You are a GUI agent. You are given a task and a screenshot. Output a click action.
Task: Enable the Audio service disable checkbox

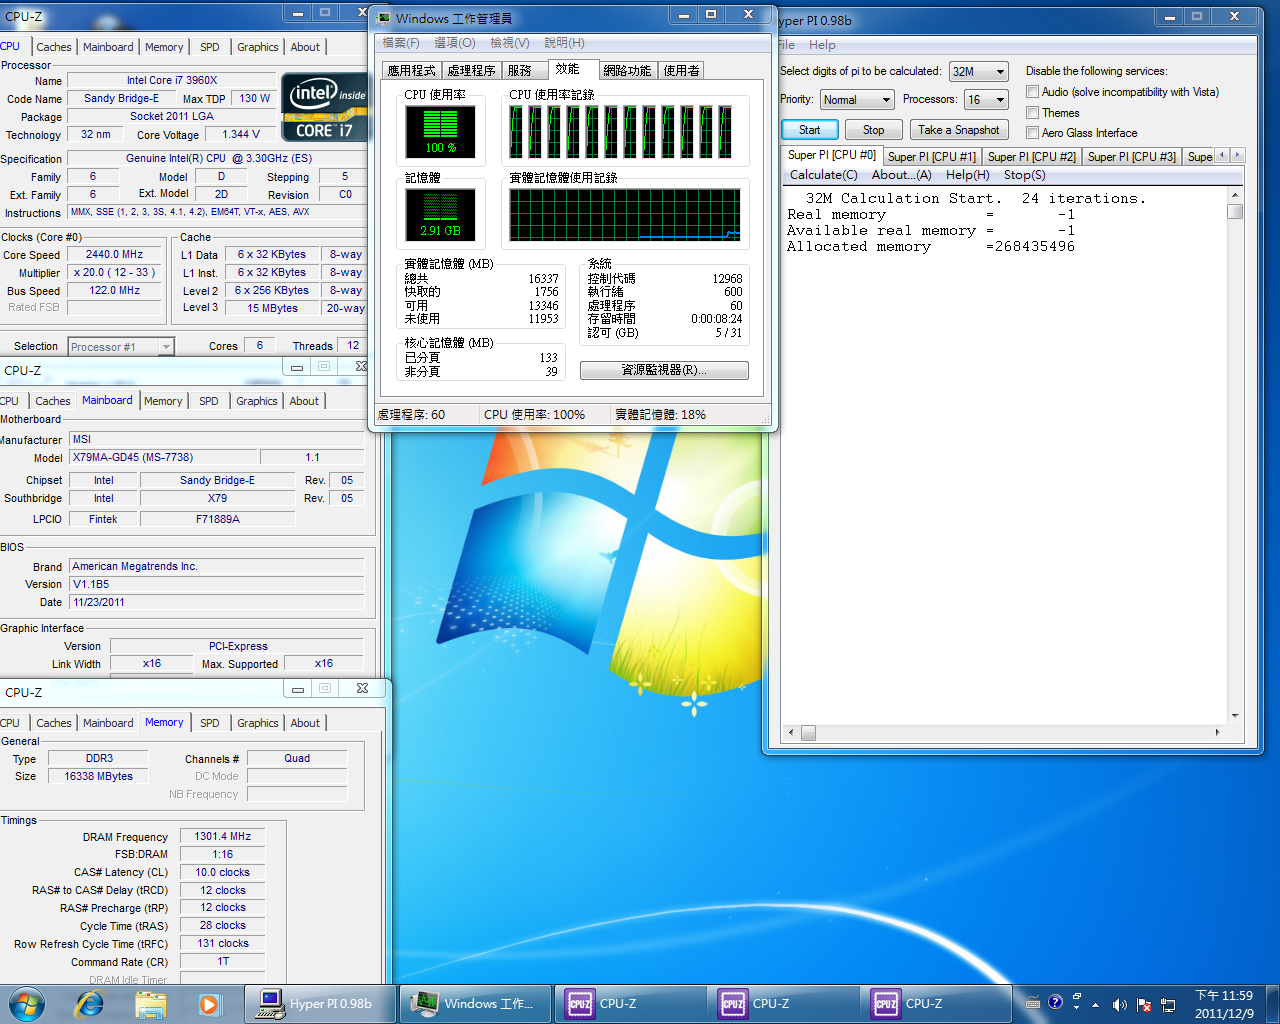[x=1033, y=92]
